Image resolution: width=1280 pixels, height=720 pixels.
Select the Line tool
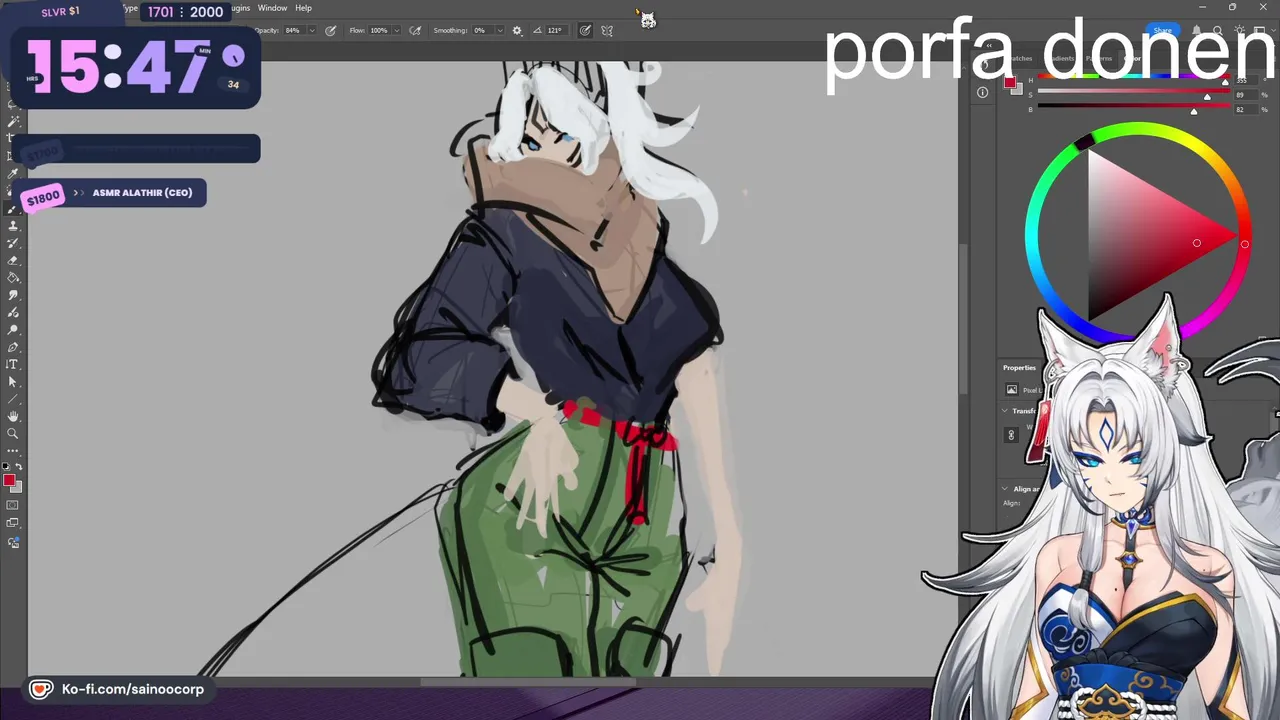coord(13,399)
